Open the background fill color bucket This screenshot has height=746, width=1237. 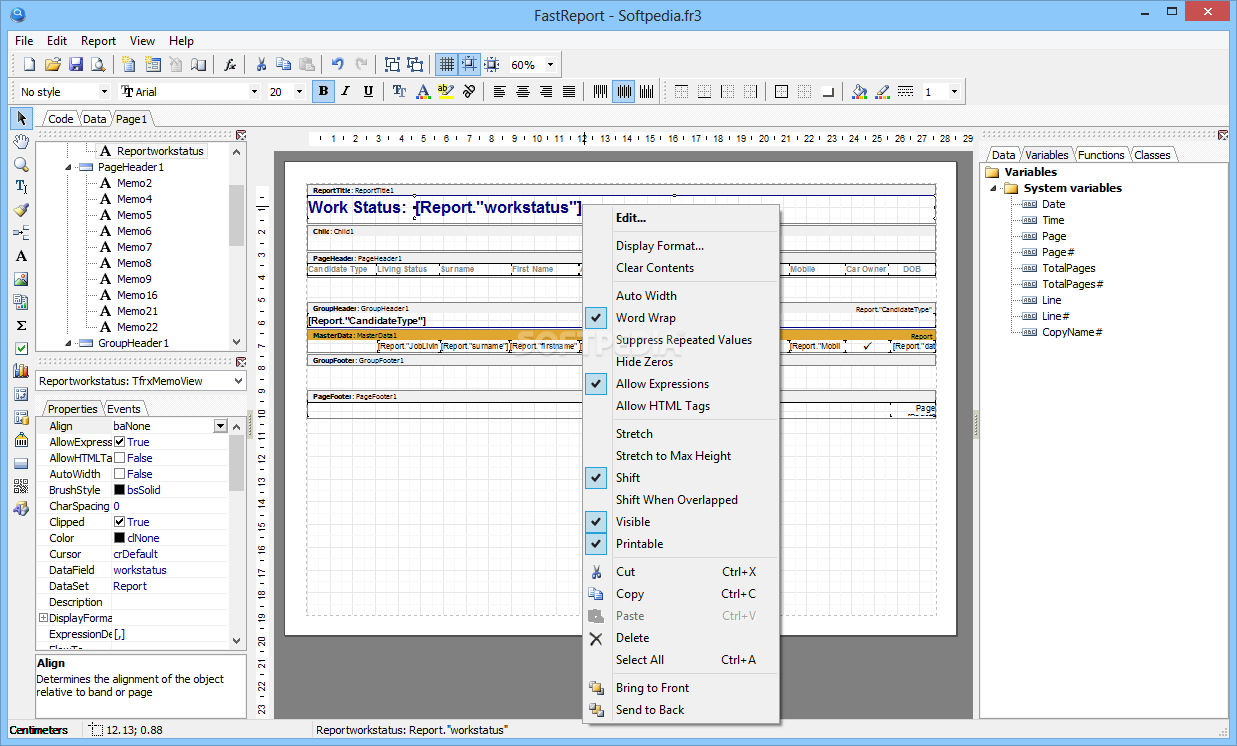click(x=859, y=92)
